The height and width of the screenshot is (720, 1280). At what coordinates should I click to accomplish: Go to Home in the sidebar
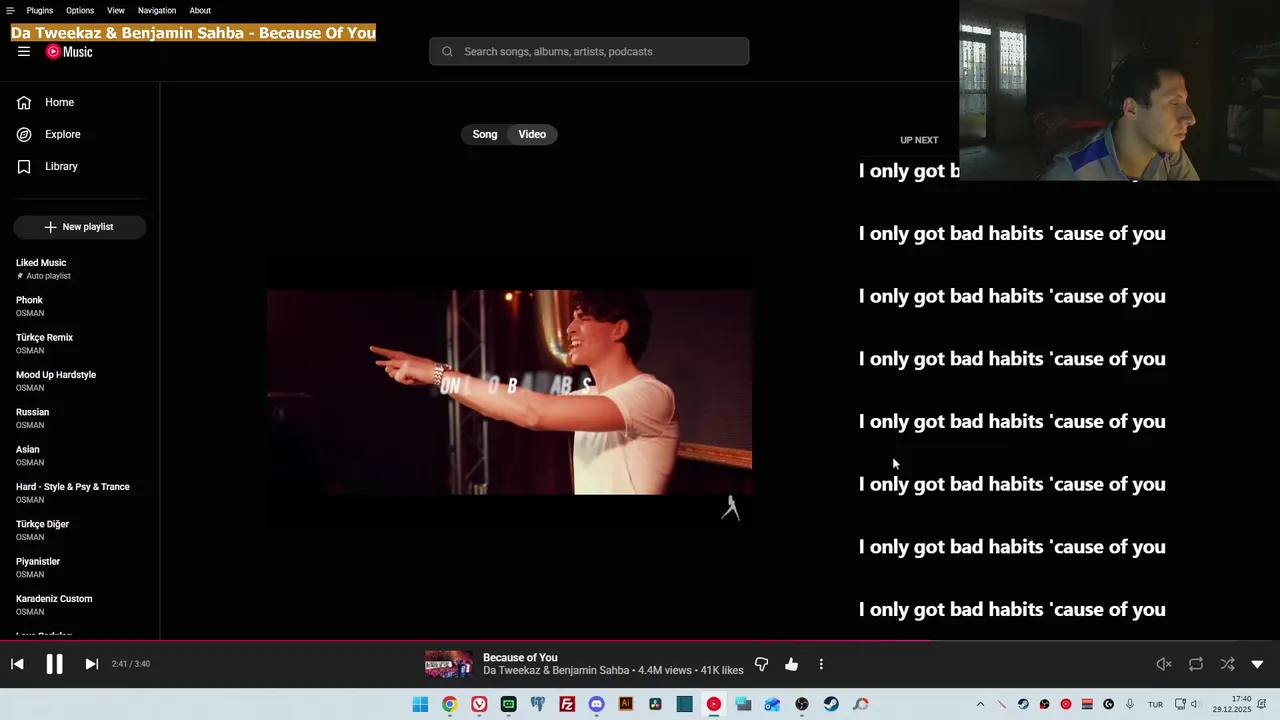coord(80,102)
